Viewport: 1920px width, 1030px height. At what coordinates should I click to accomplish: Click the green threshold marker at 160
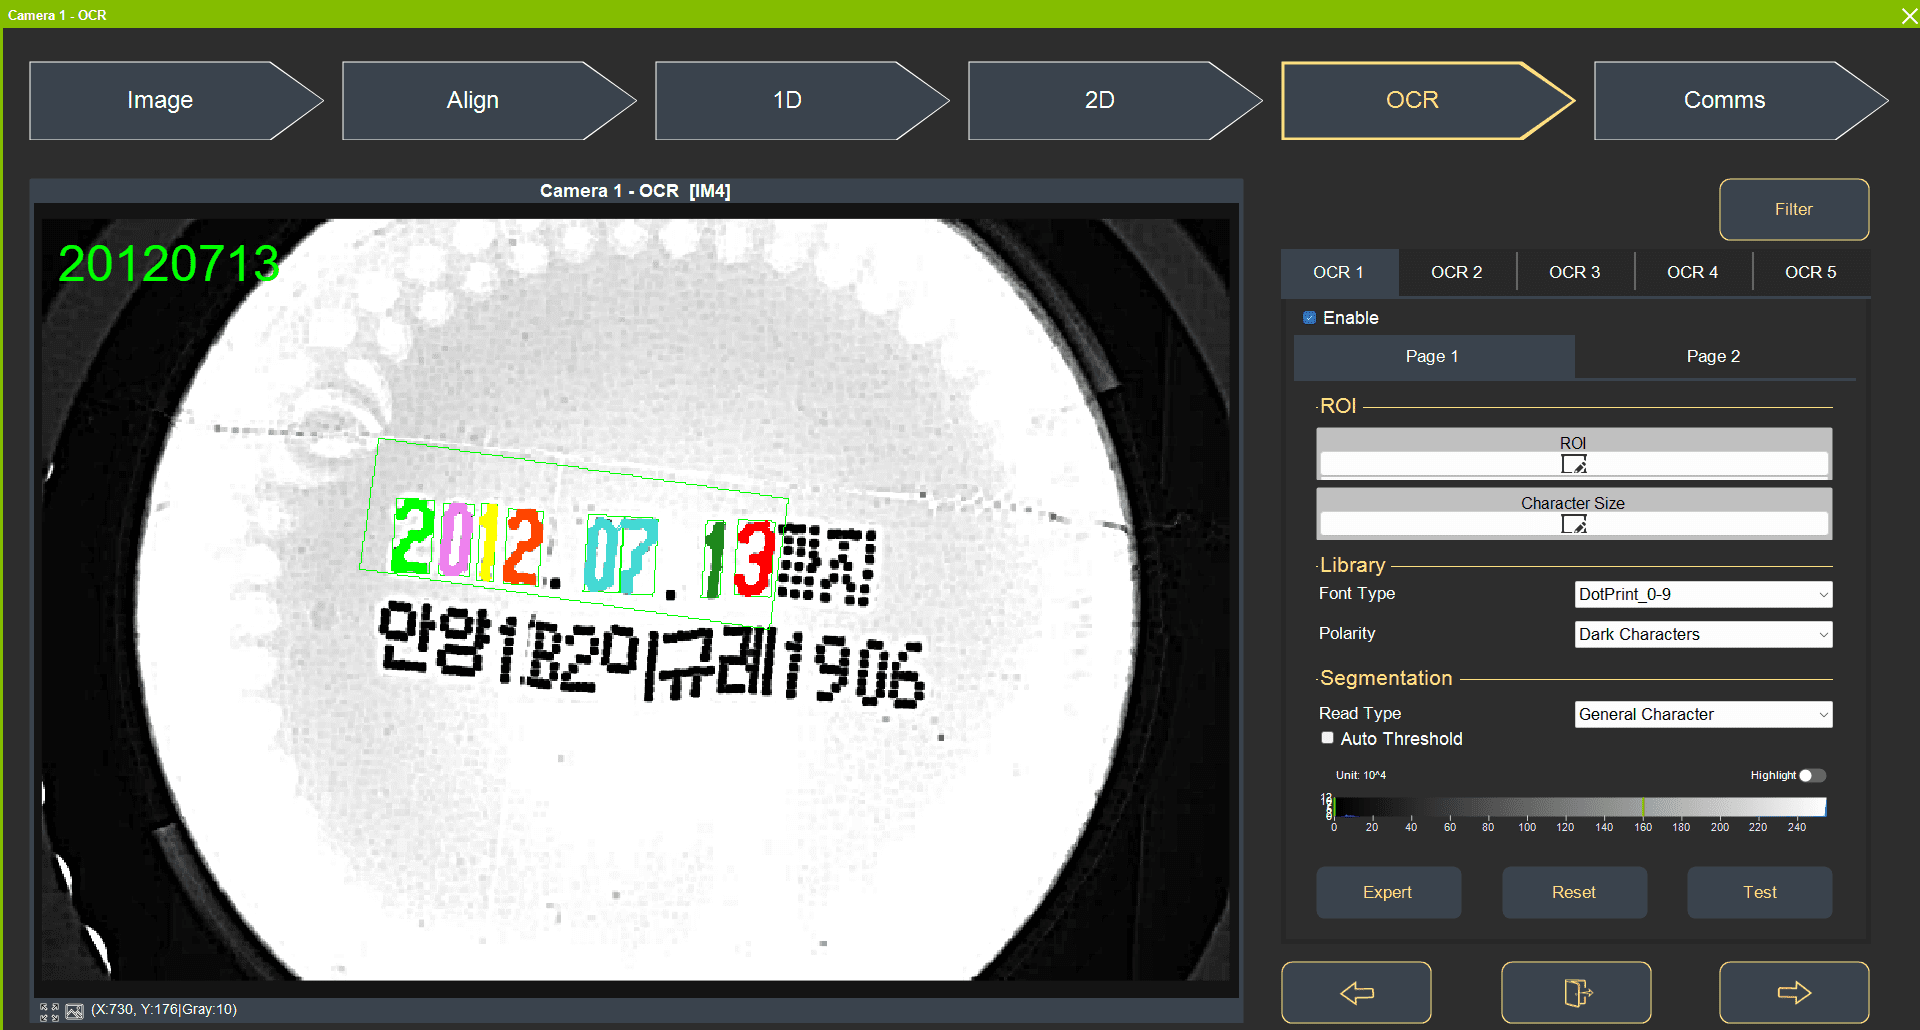tap(1643, 807)
